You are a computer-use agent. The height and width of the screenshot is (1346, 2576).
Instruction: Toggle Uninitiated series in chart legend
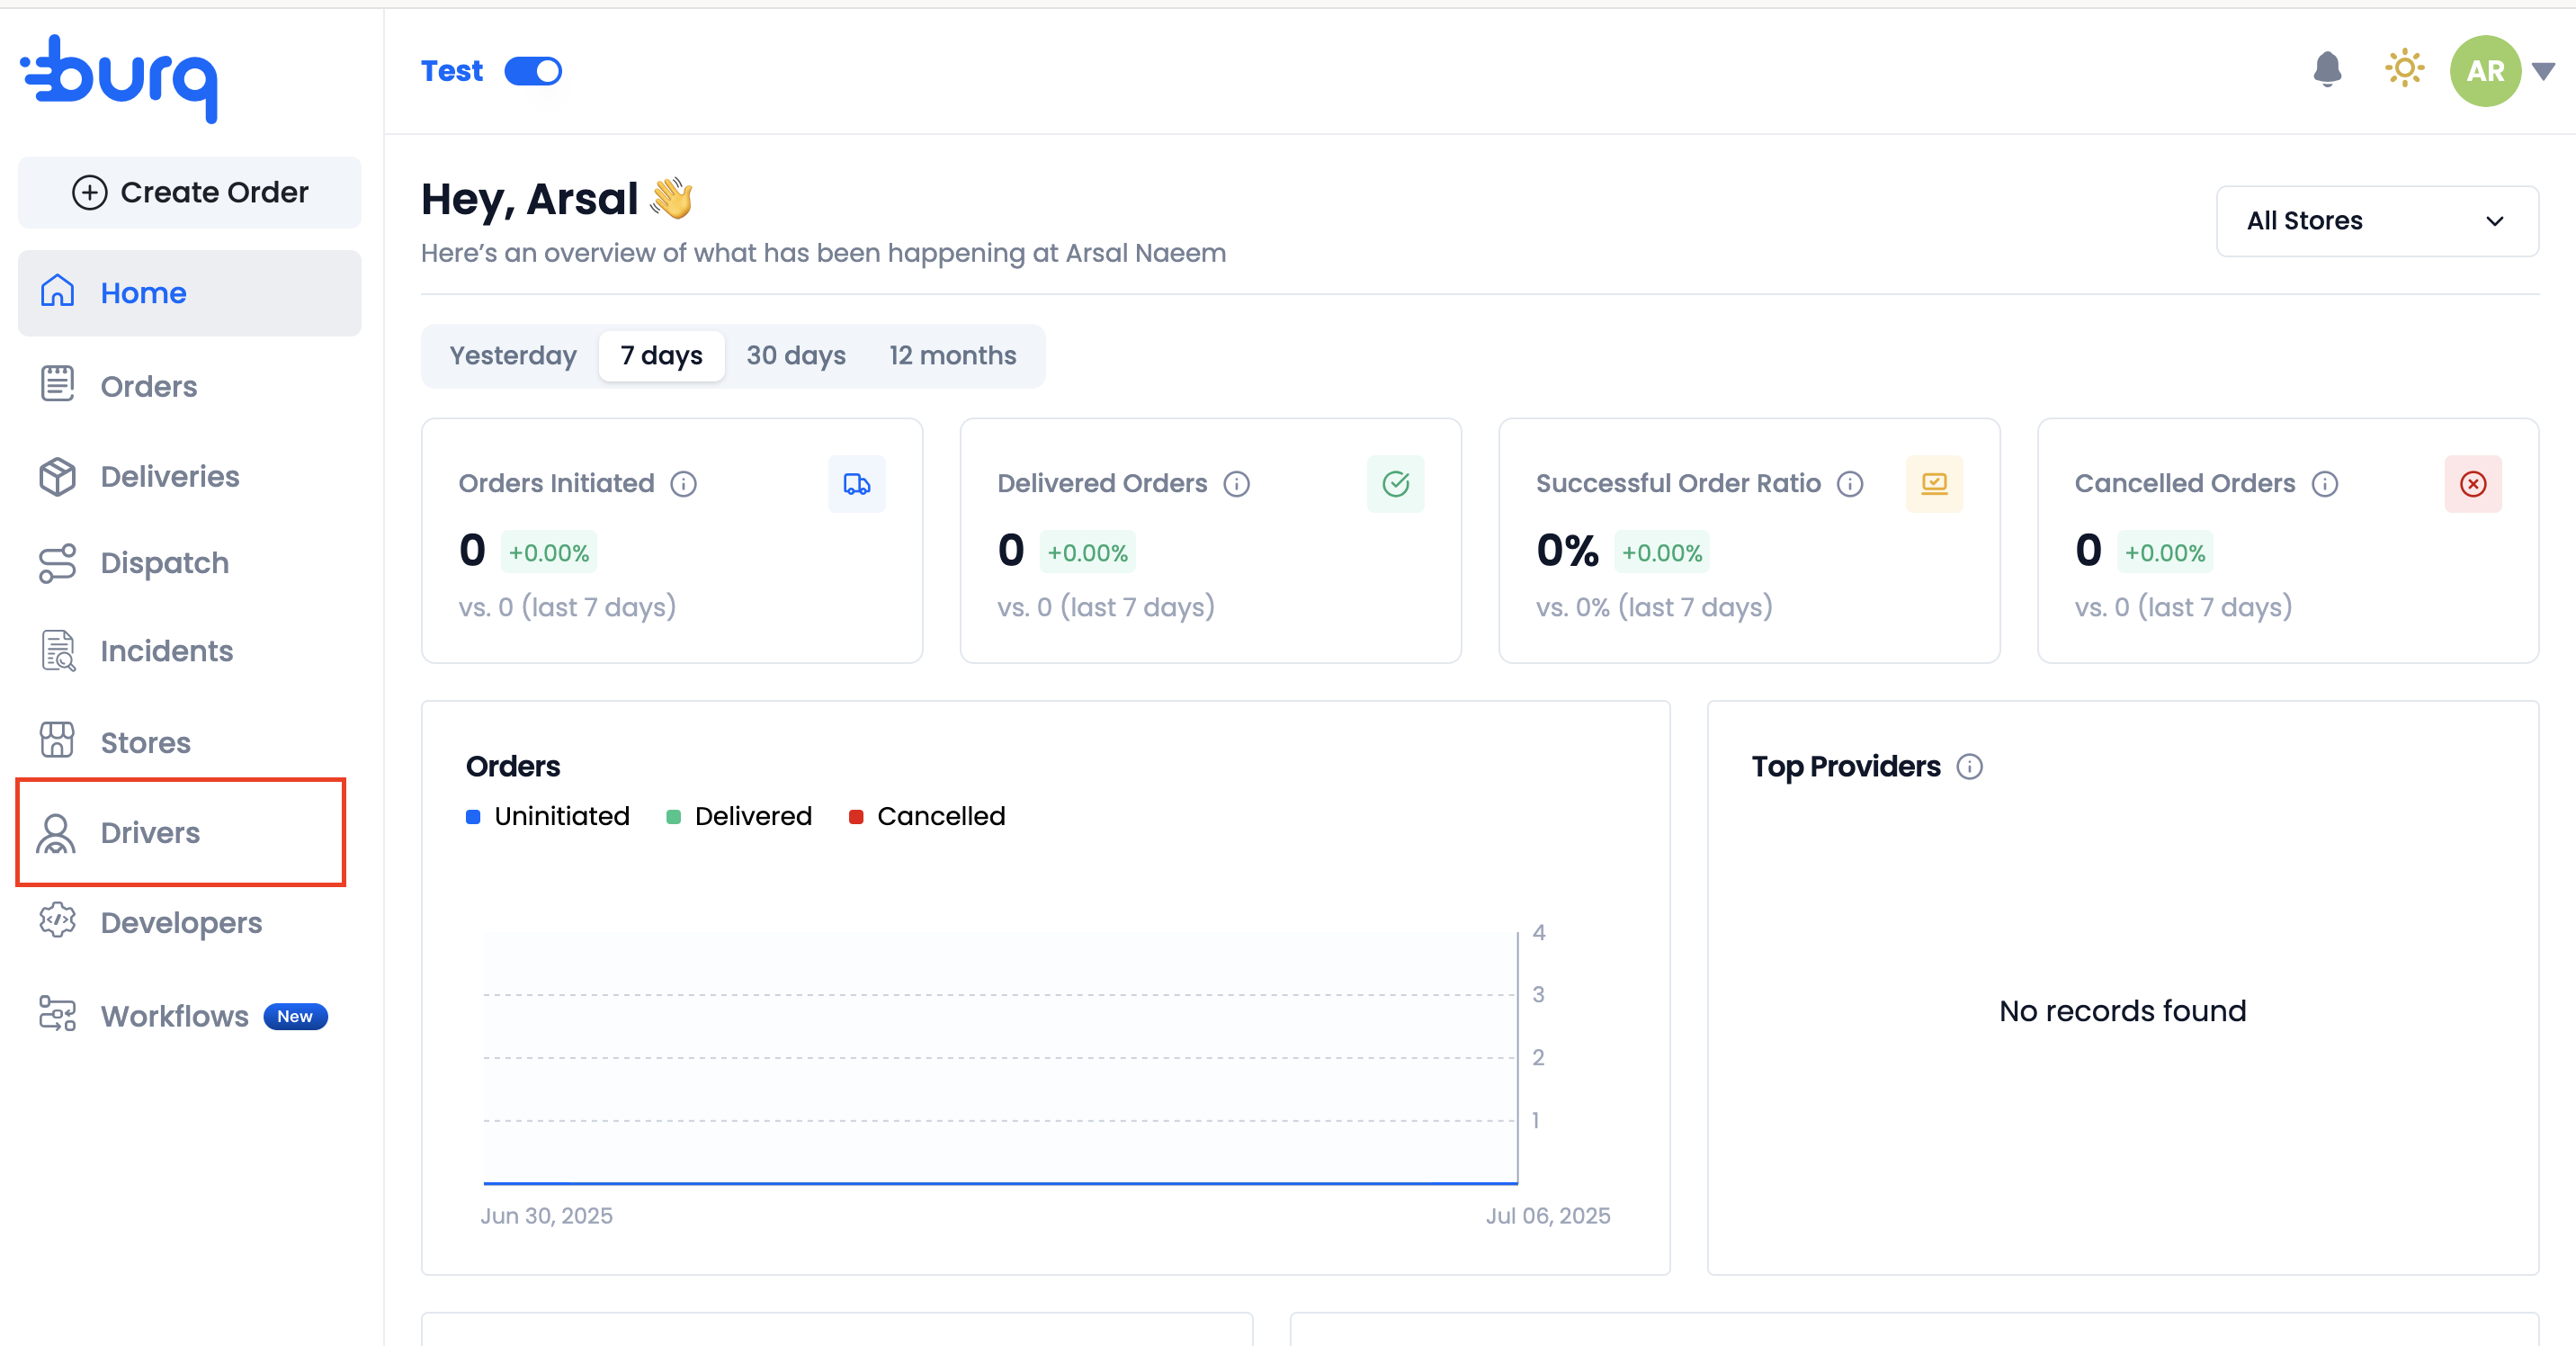coord(548,816)
